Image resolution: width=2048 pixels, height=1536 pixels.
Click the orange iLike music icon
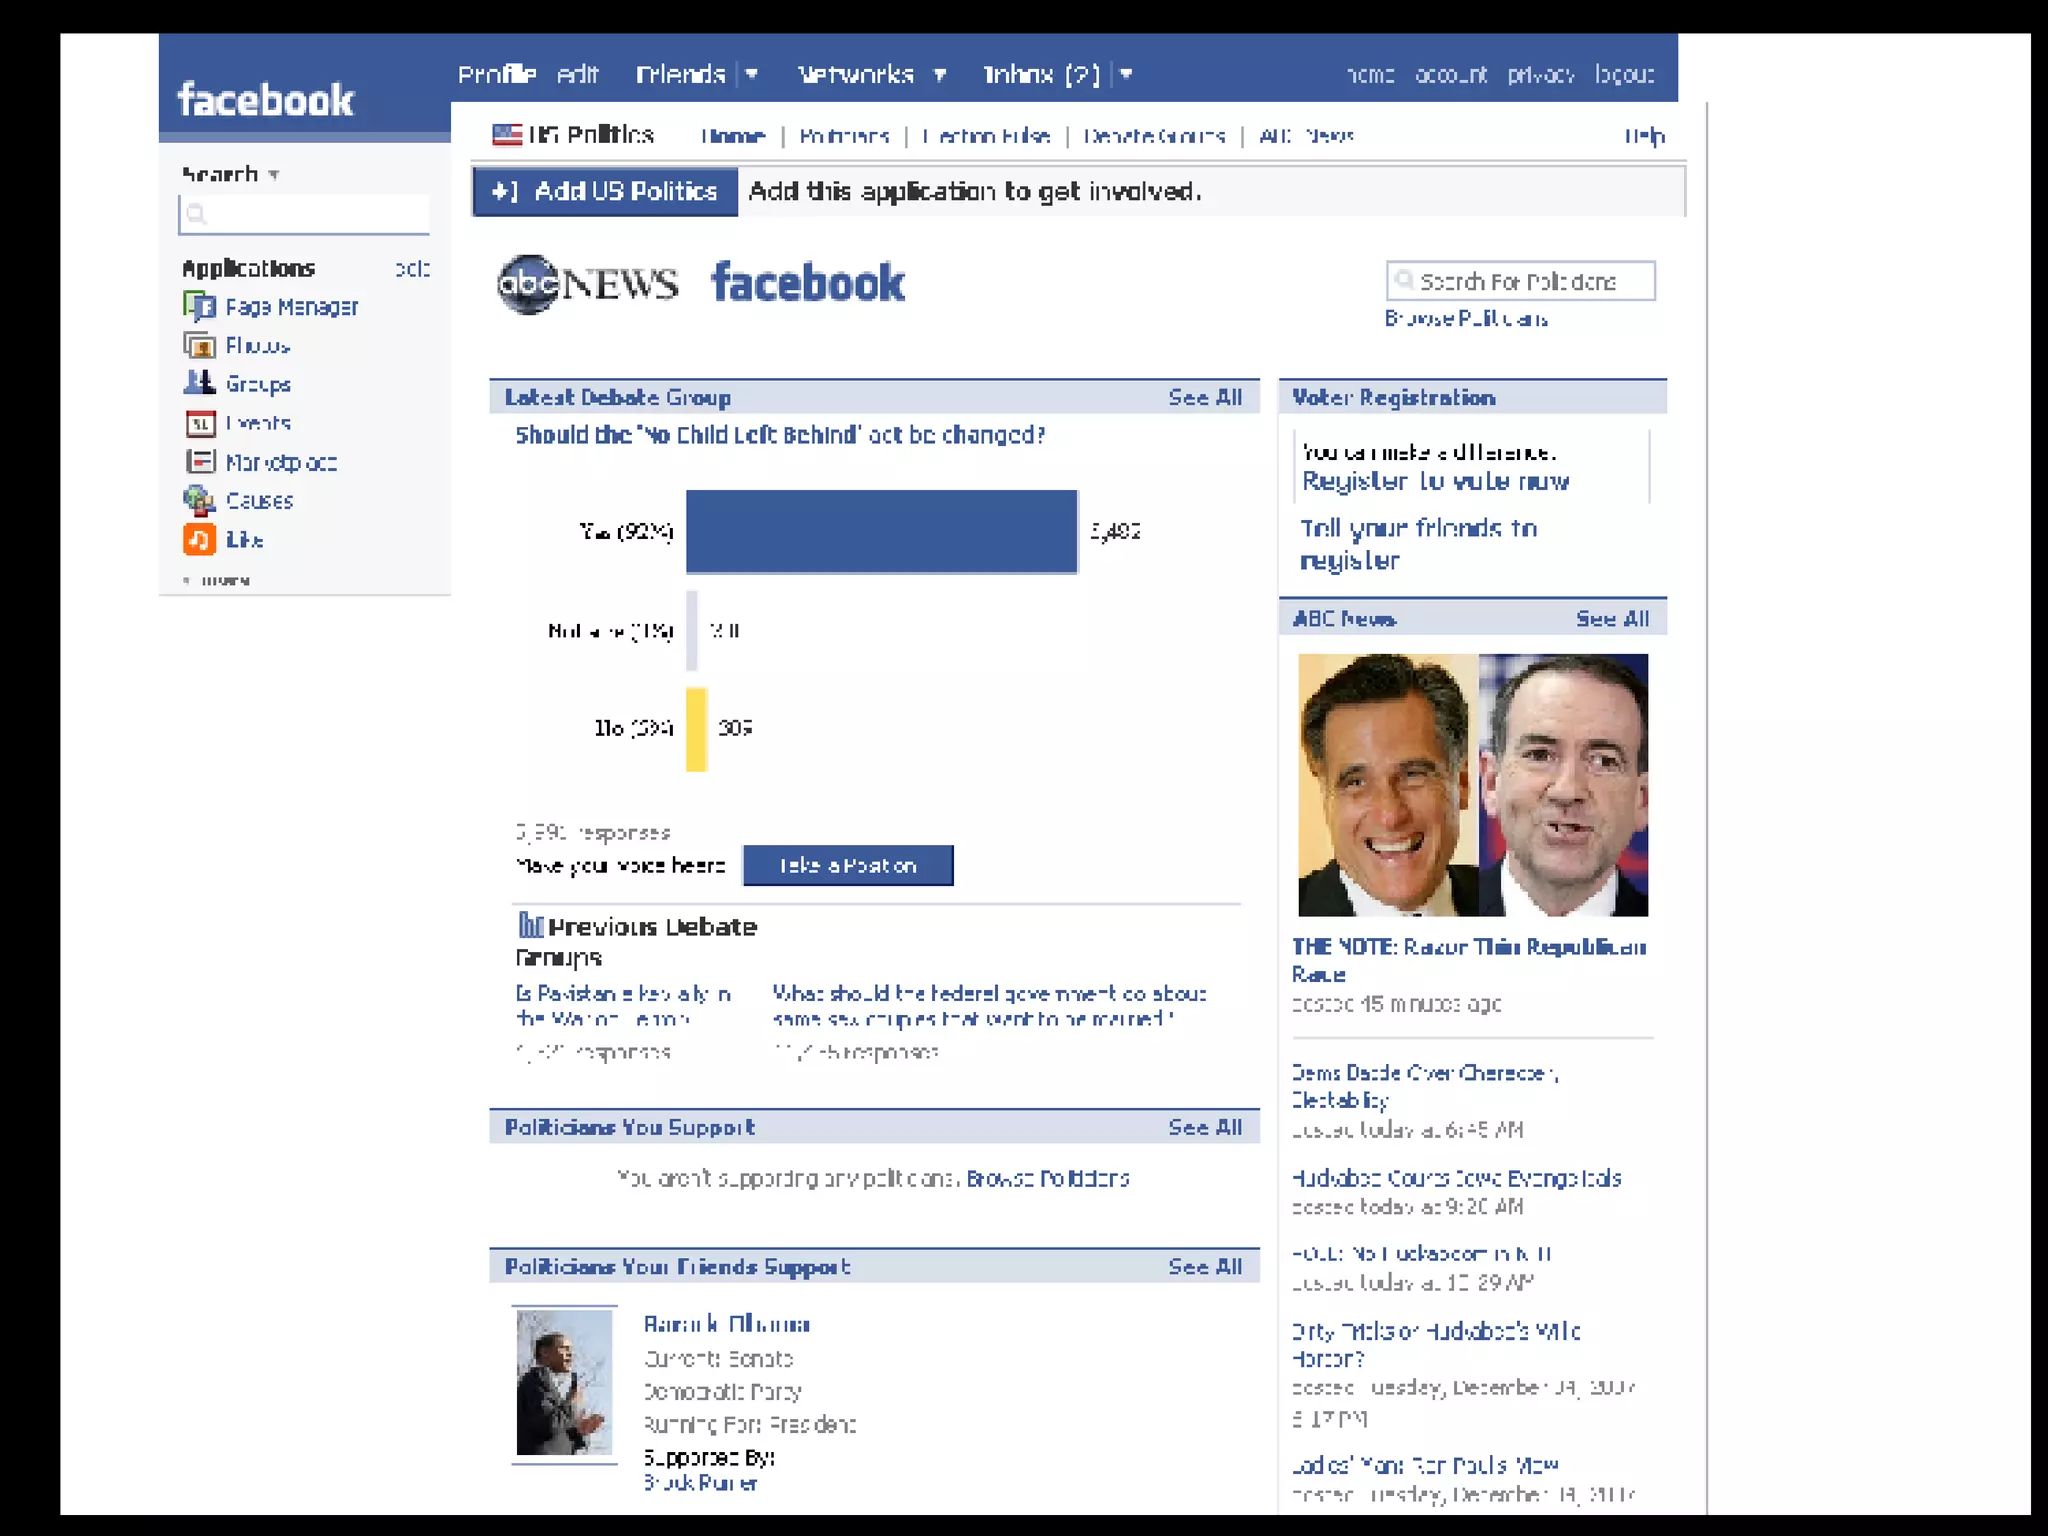pos(199,539)
